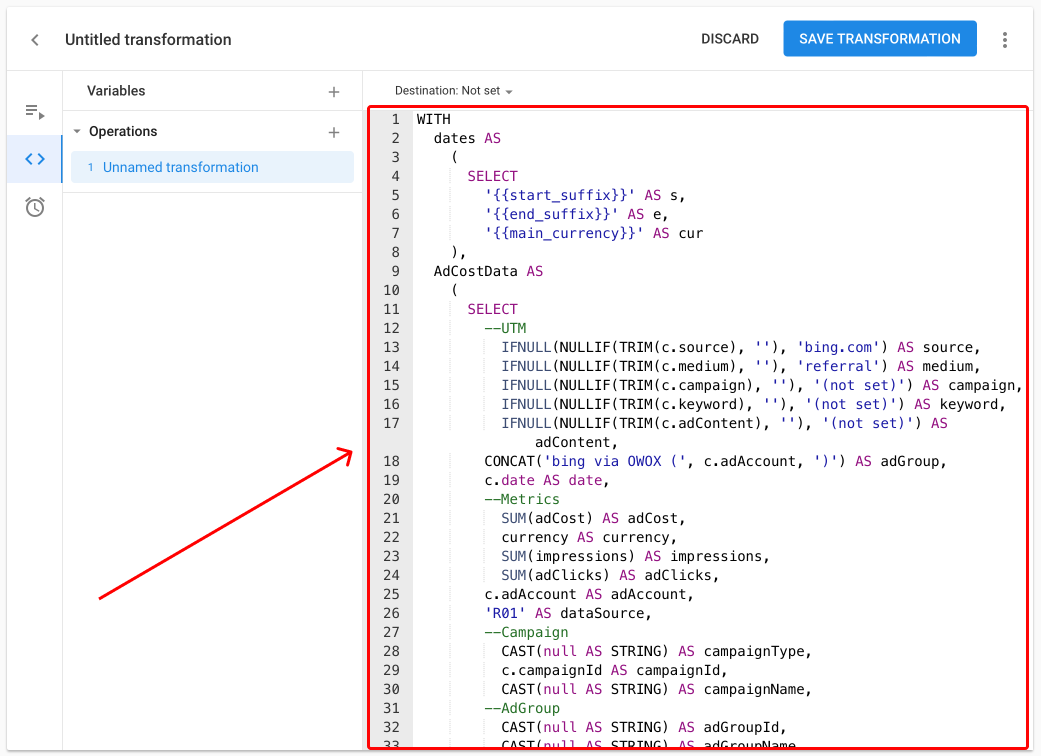Image resolution: width=1041 pixels, height=756 pixels.
Task: Click the 'R01' AS dataSource line
Action: click(568, 613)
